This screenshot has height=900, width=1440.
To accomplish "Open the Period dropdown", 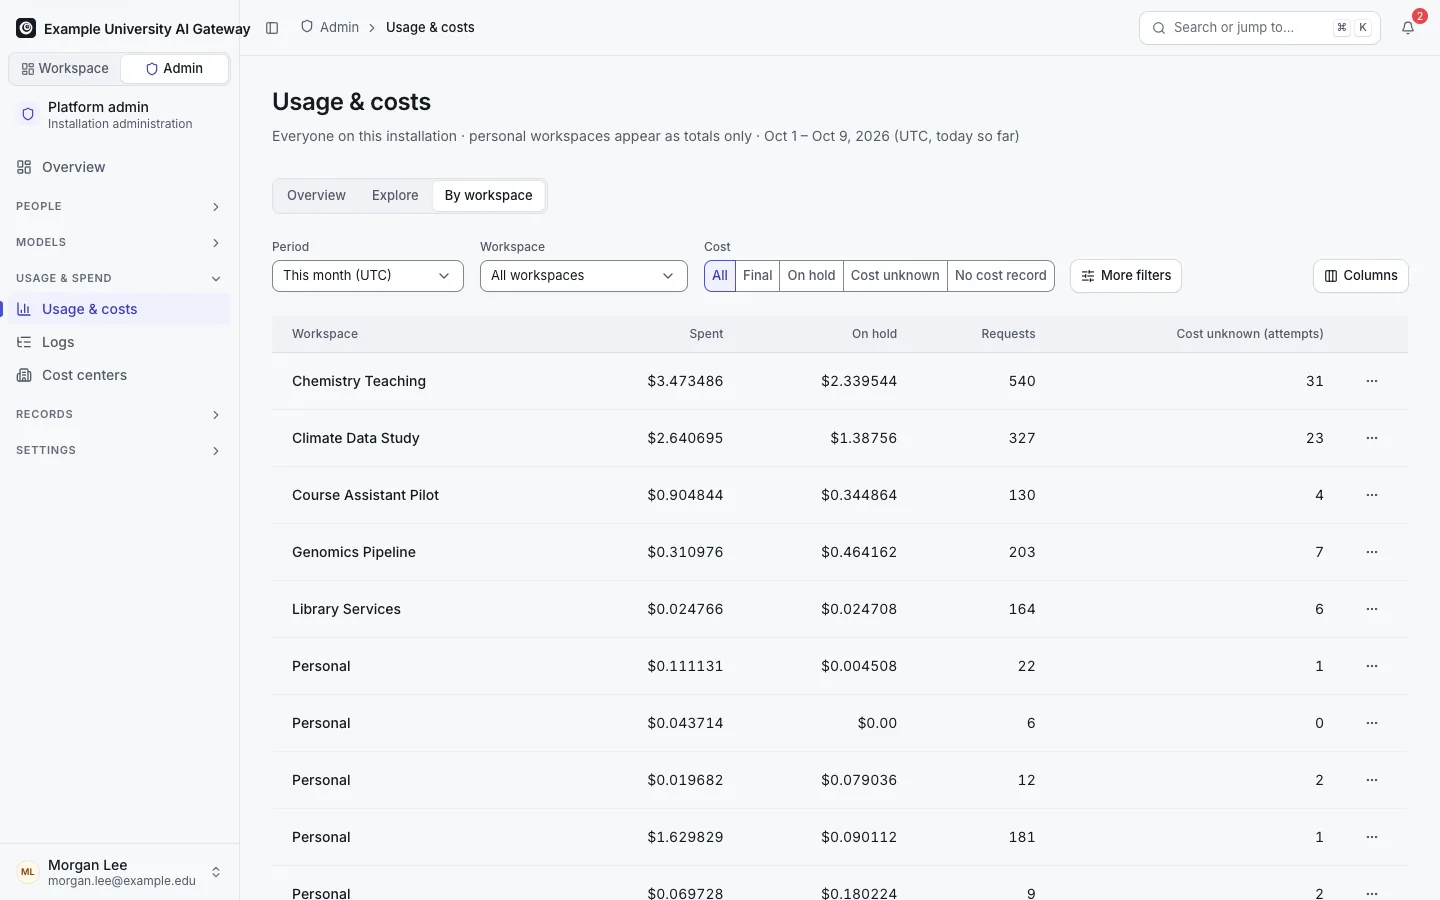I will click(368, 276).
